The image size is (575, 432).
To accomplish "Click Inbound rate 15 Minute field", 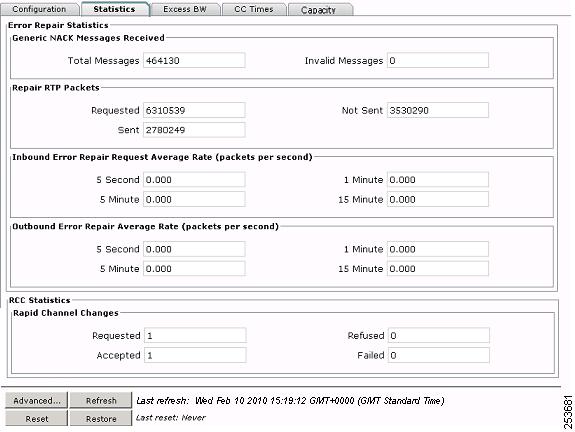I will tap(438, 199).
